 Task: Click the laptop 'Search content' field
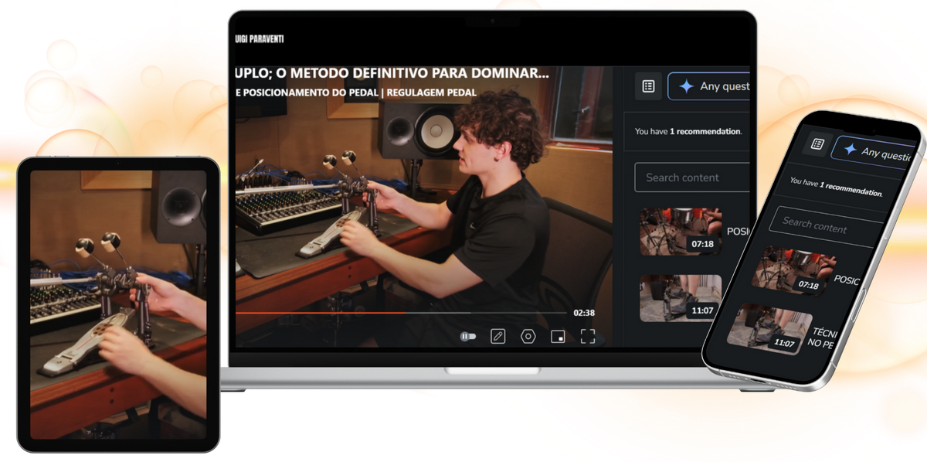click(x=692, y=177)
